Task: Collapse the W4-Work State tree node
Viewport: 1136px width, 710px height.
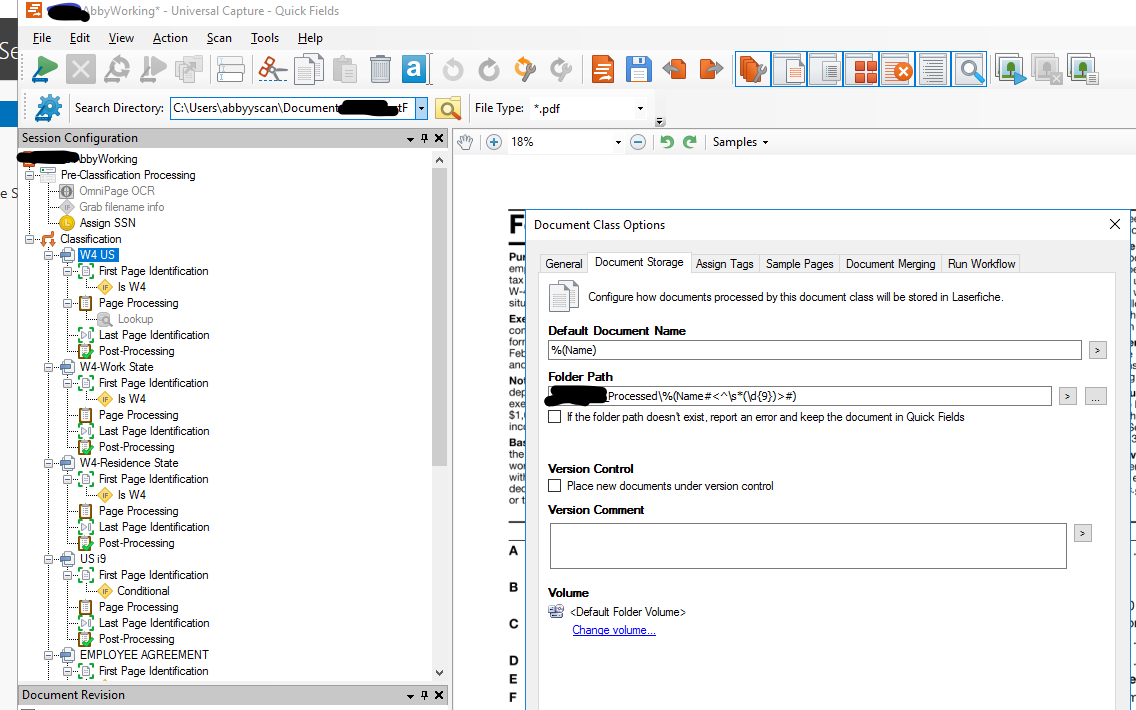Action: pos(49,367)
